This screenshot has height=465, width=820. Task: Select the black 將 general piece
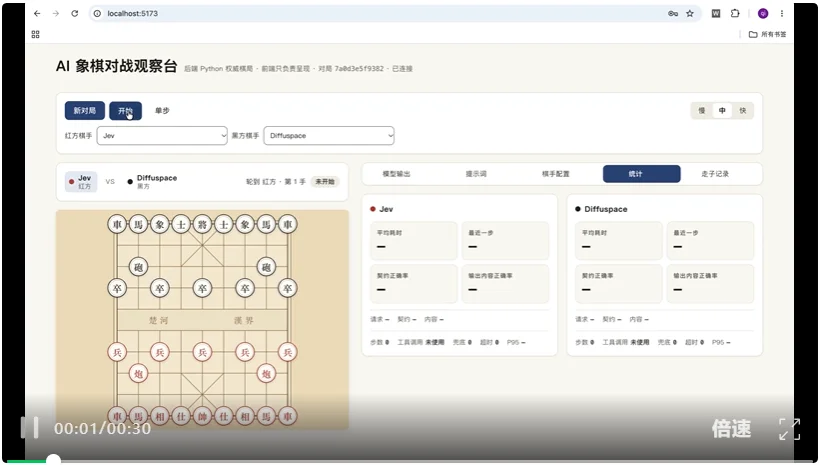tap(202, 224)
